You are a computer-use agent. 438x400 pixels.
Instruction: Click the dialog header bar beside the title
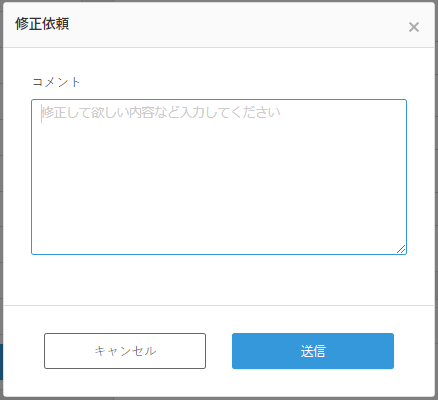click(x=233, y=25)
